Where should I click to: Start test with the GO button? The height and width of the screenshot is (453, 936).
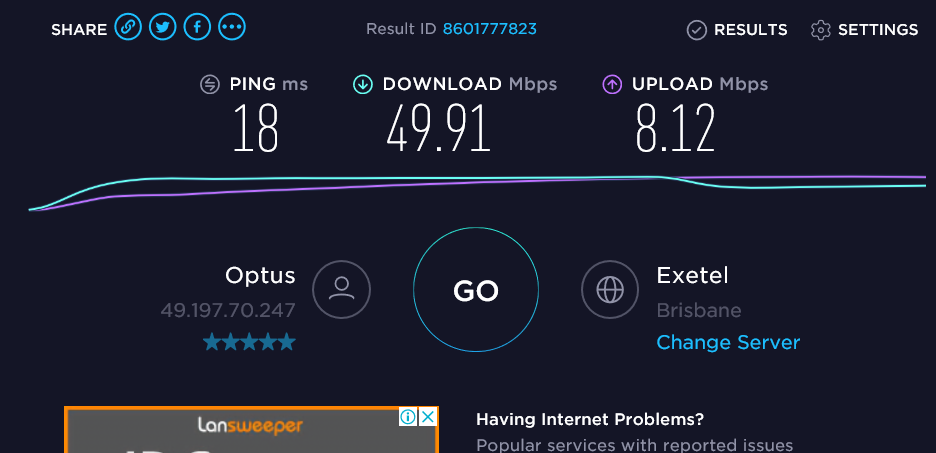tap(476, 289)
